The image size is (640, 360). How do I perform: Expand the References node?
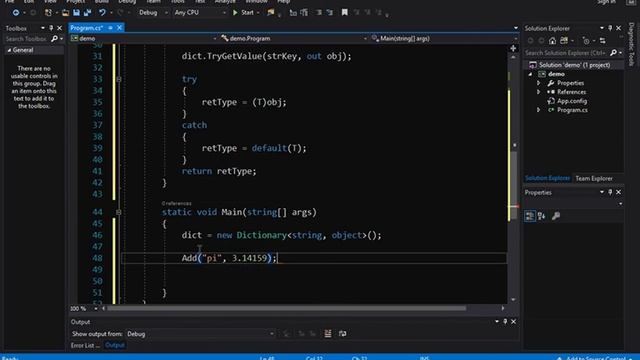click(539, 92)
